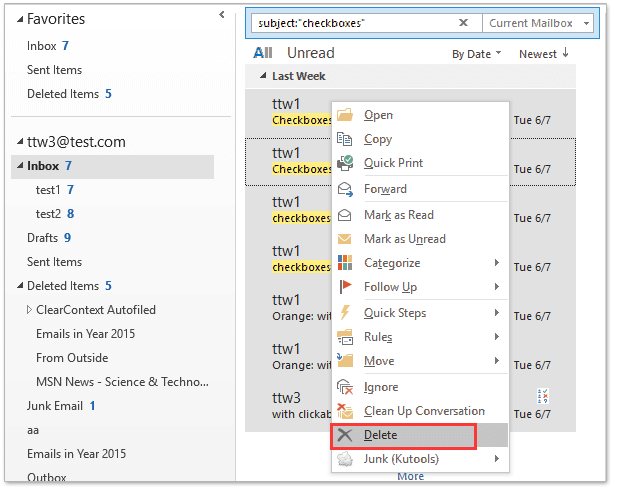The height and width of the screenshot is (489, 619).
Task: Expand the ClearContext Autofiled folder
Action: [x=29, y=310]
